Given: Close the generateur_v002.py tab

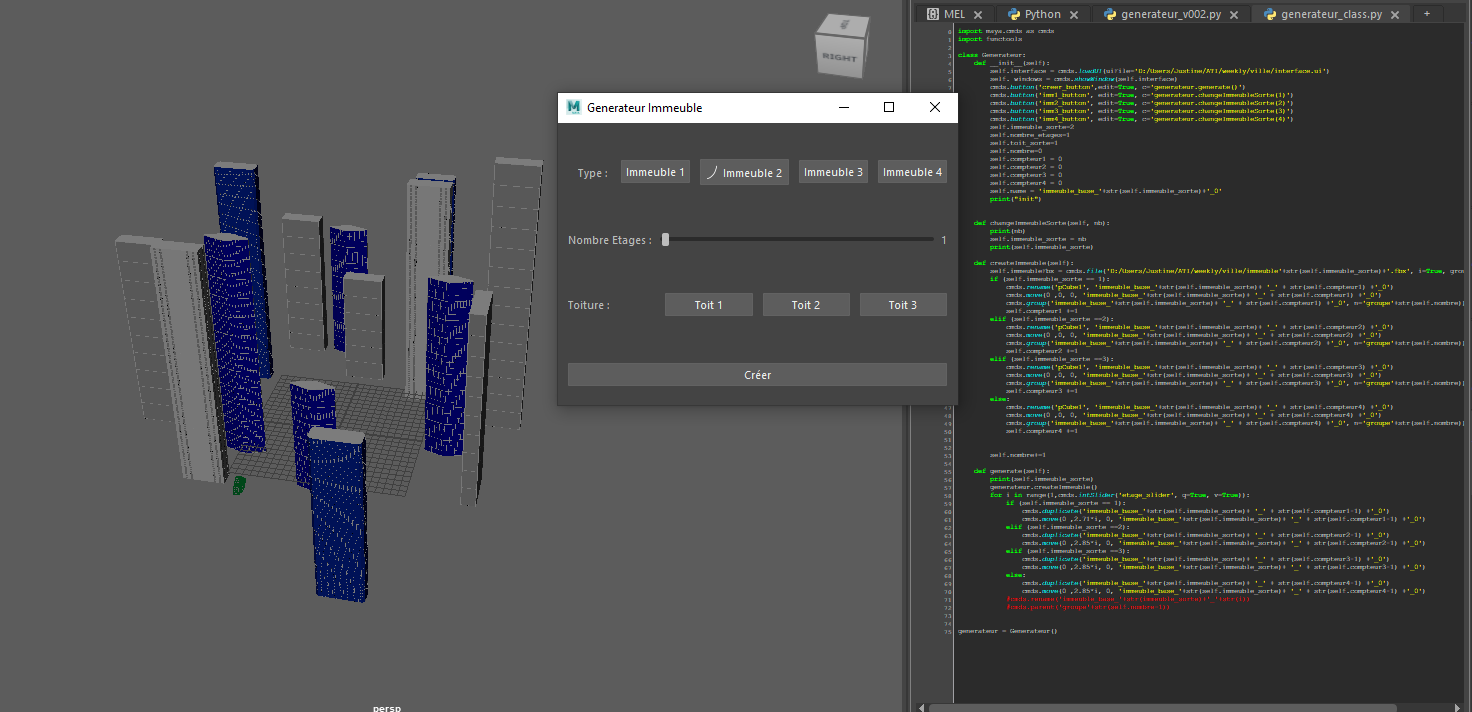Looking at the screenshot, I should tap(1233, 15).
